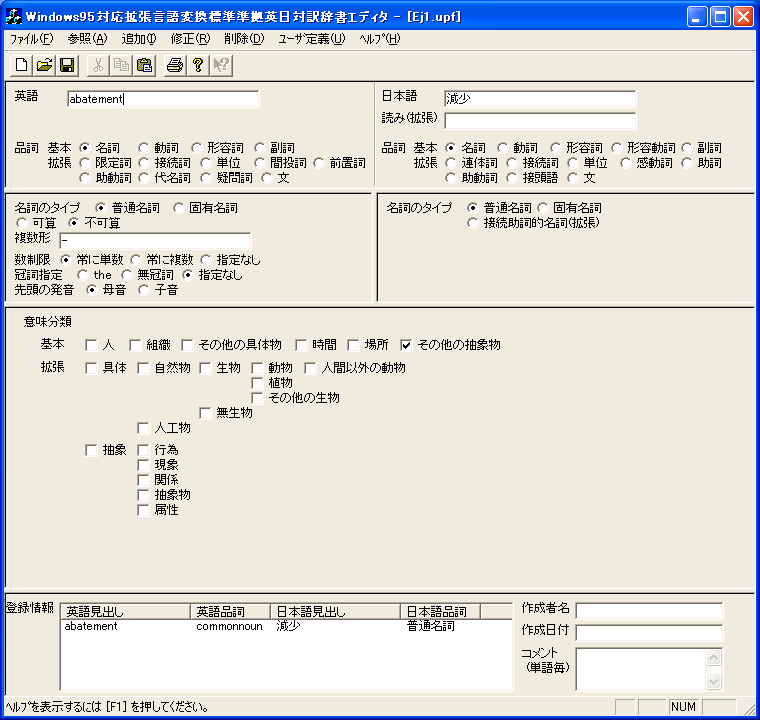The image size is (760, 720).
Task: Click the Print toolbar icon
Action: (x=174, y=65)
